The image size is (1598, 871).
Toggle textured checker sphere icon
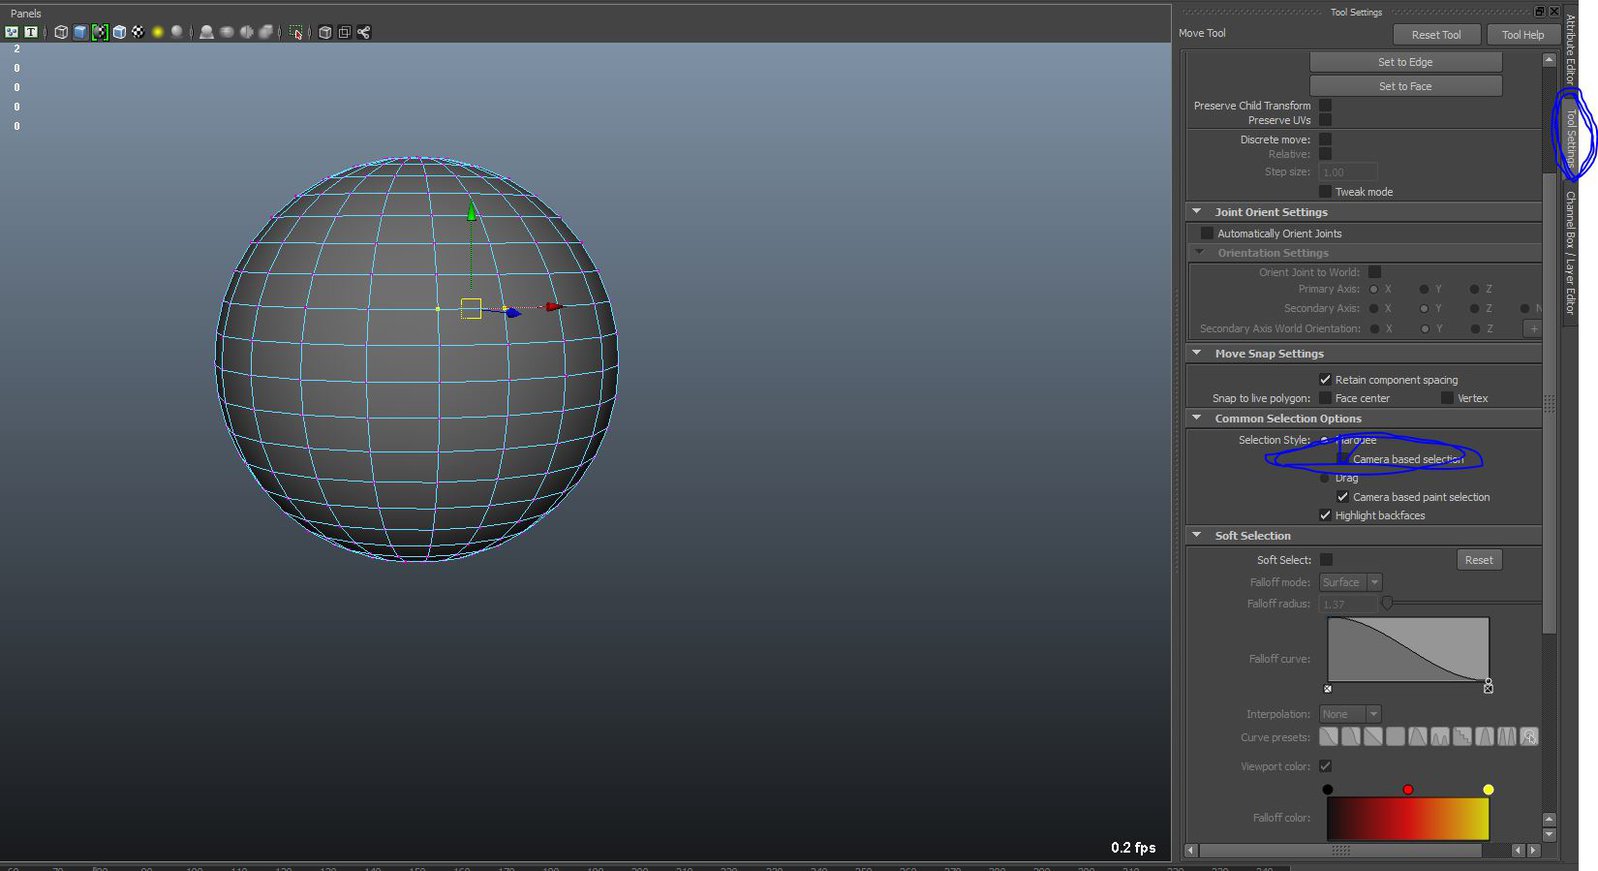coord(138,32)
